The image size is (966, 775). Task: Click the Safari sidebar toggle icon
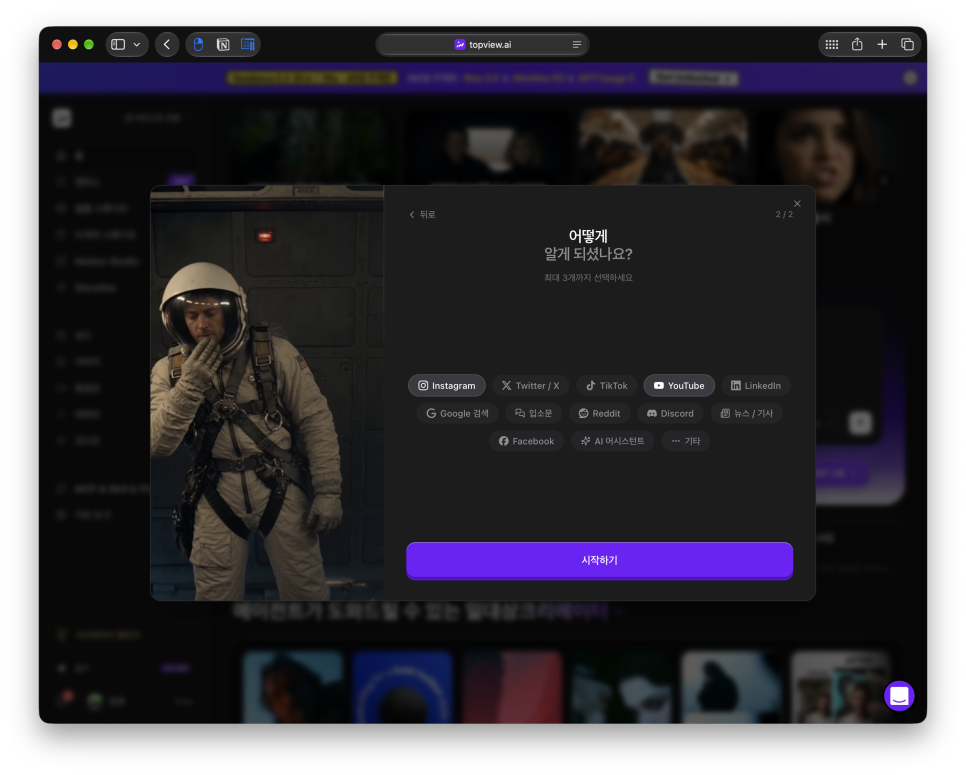[x=118, y=44]
